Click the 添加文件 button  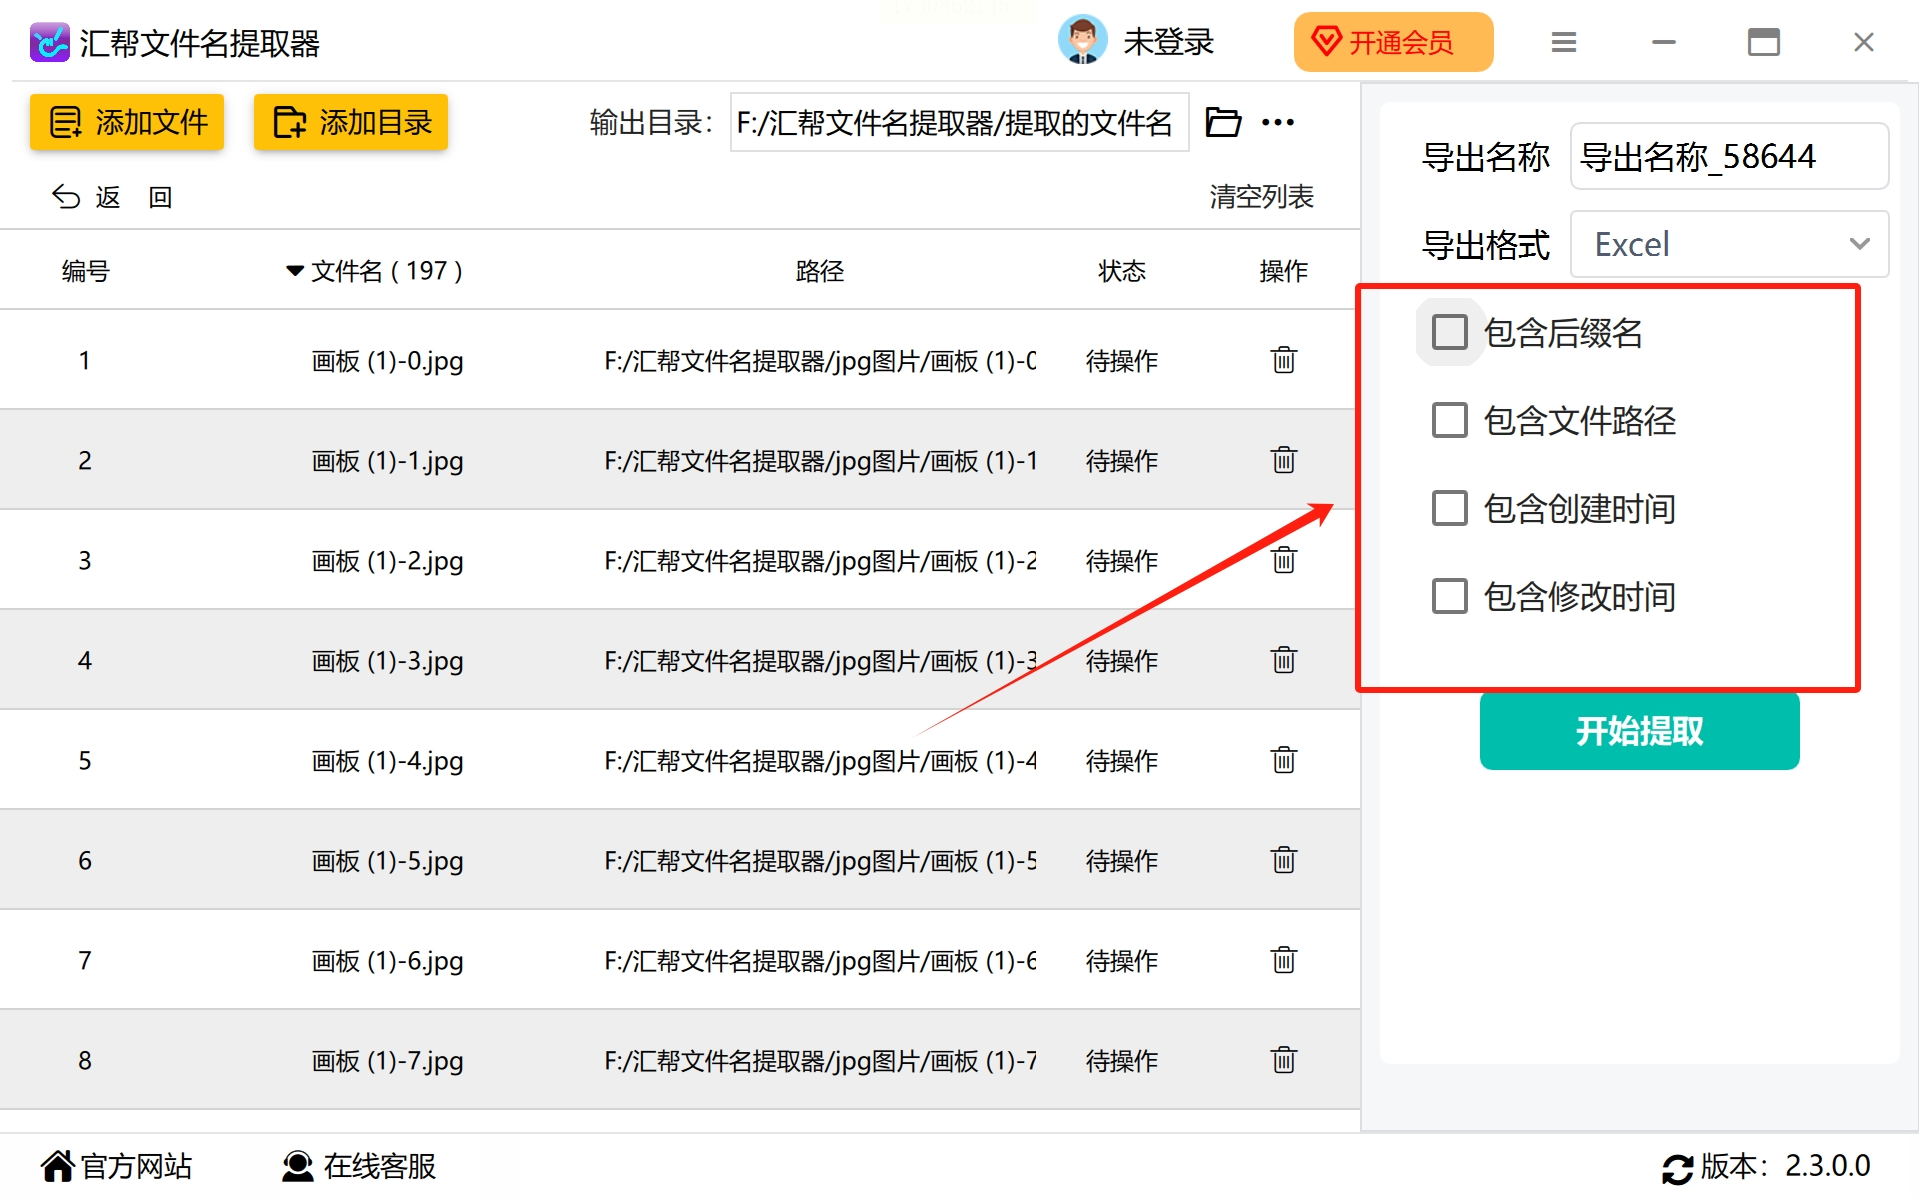click(x=127, y=122)
